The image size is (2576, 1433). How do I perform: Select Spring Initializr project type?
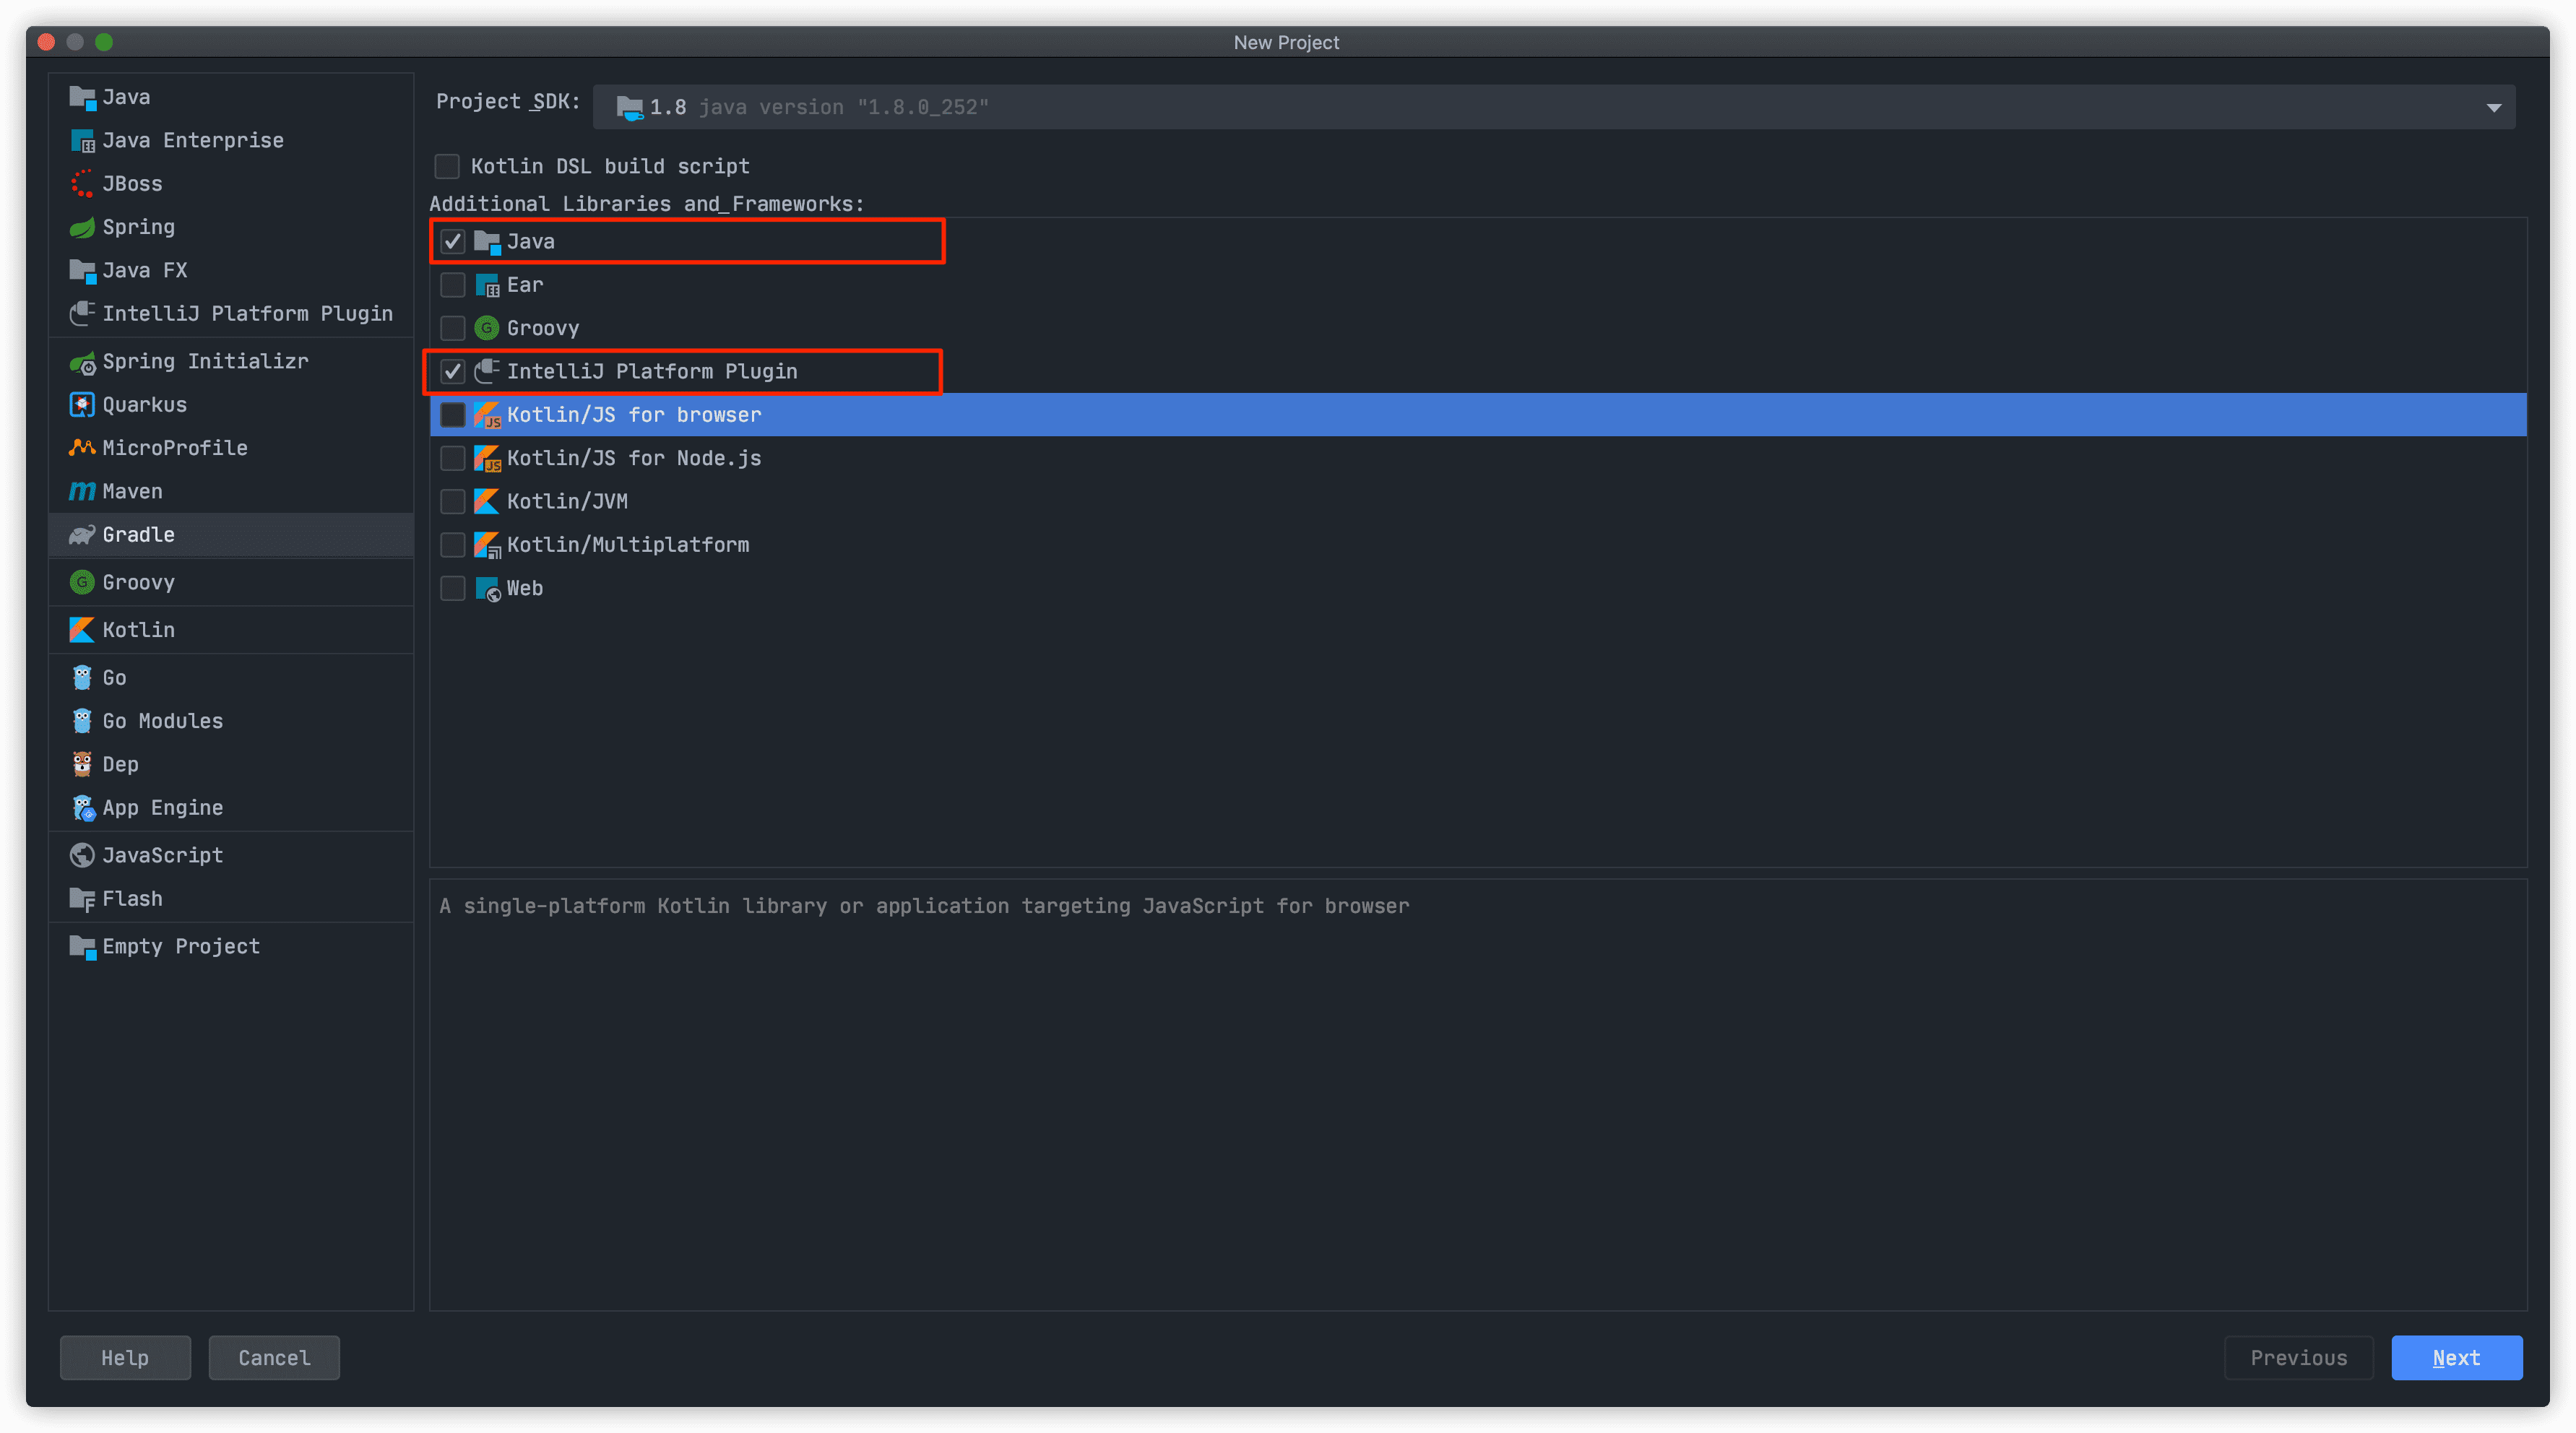(x=205, y=362)
